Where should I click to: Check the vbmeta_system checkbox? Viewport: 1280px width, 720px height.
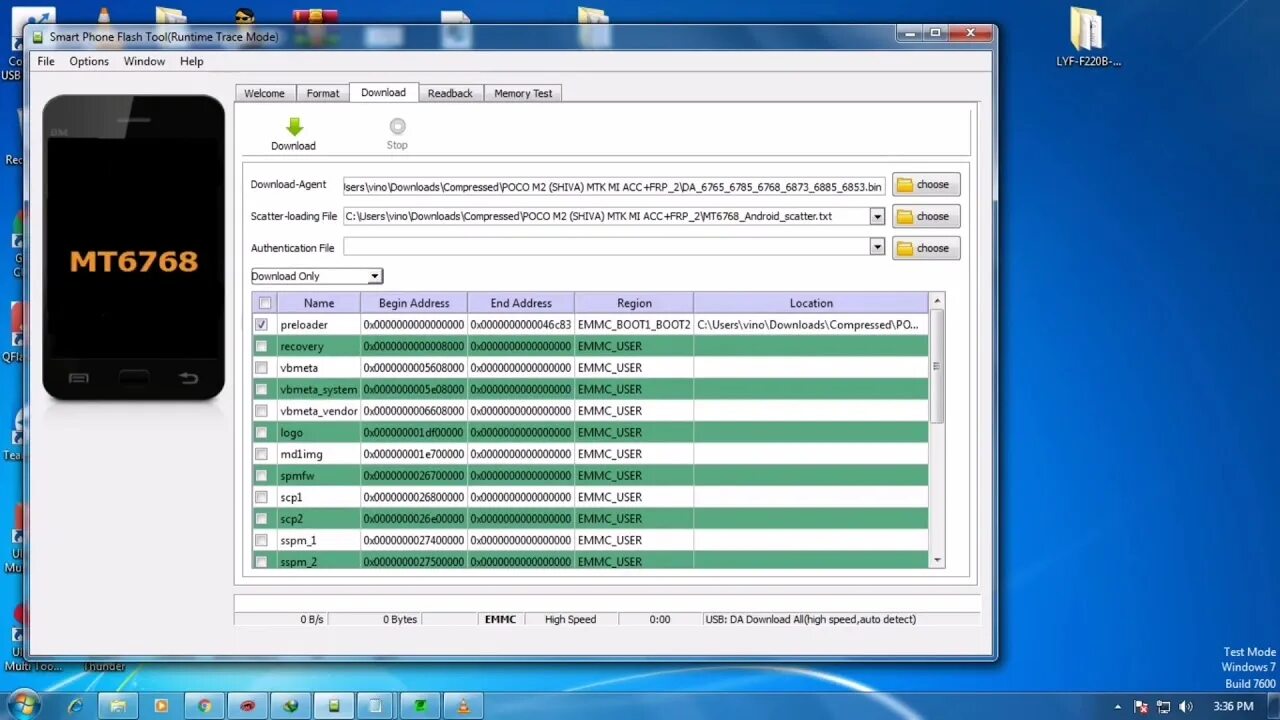pyautogui.click(x=262, y=389)
